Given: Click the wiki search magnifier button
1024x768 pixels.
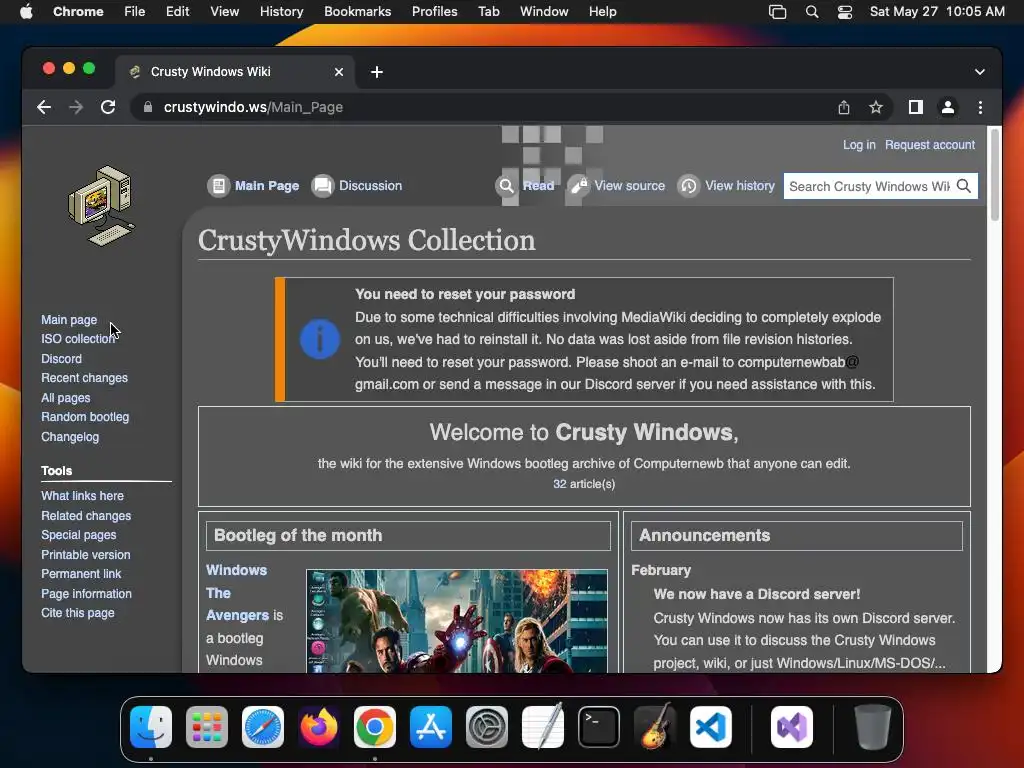Looking at the screenshot, I should [964, 186].
